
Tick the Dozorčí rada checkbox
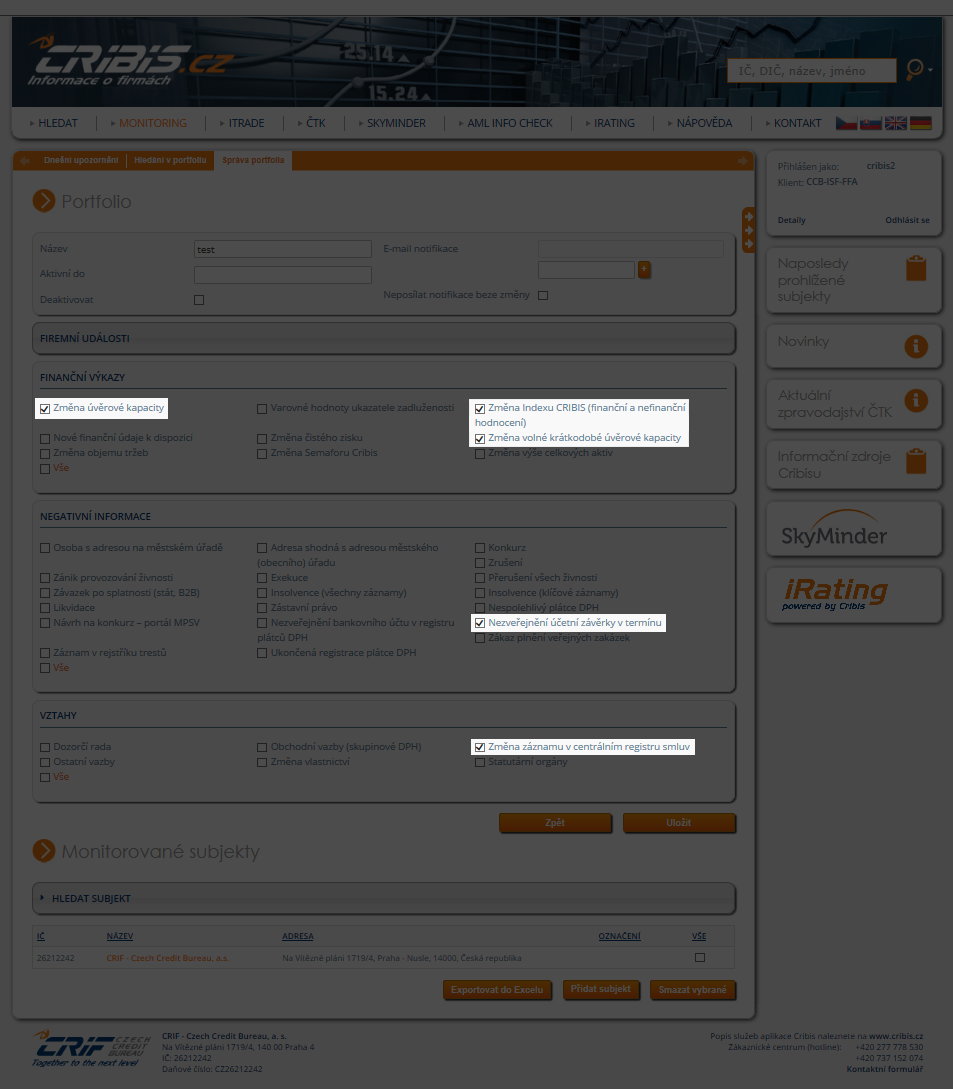pyautogui.click(x=45, y=747)
